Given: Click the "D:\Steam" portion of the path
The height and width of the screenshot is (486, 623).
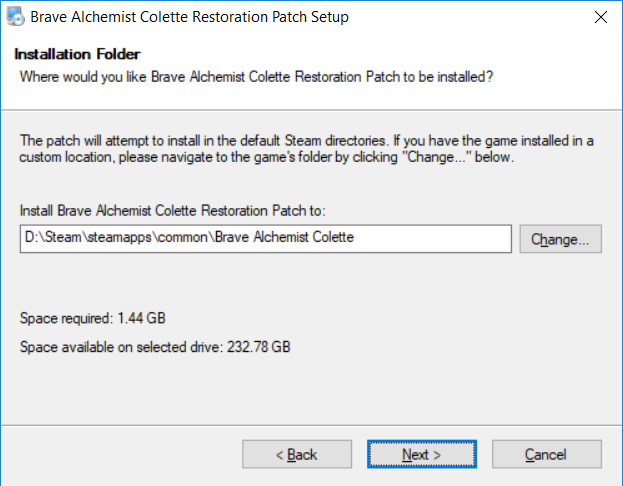Looking at the screenshot, I should pos(47,238).
